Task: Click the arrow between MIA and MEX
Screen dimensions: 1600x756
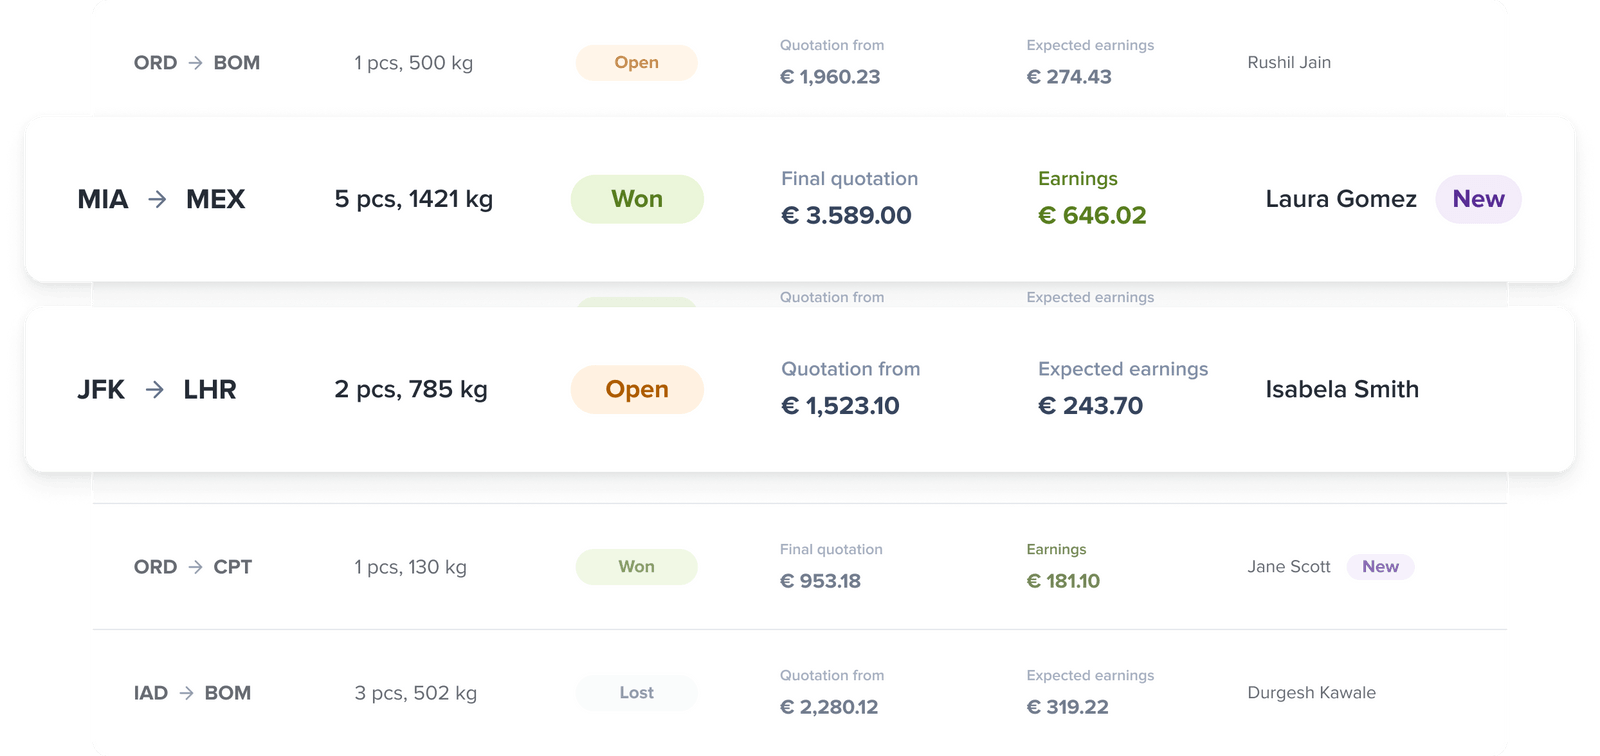Action: (x=157, y=199)
